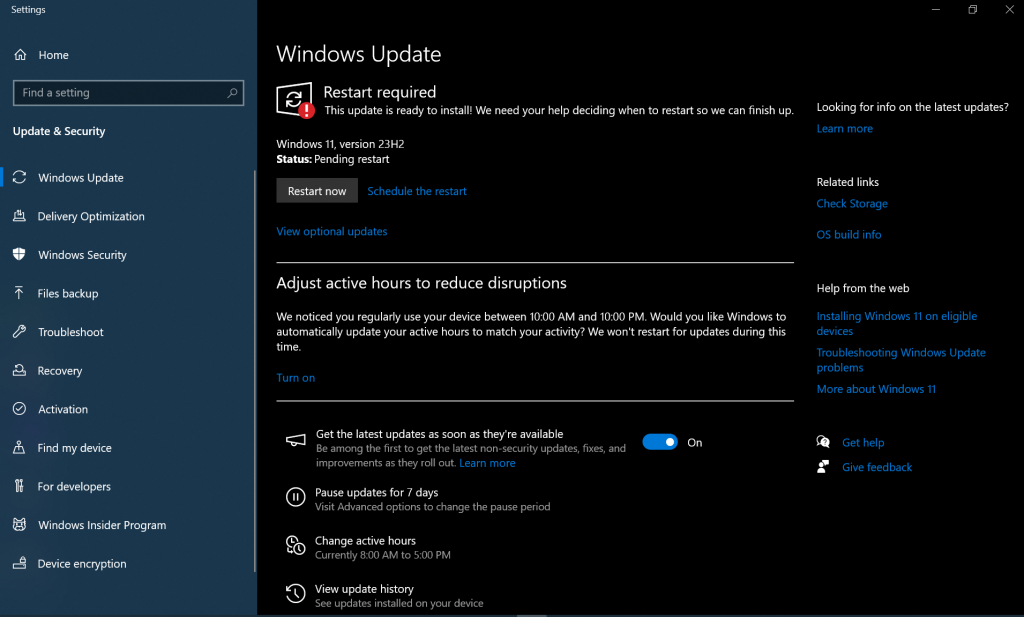Click the Restart required status icon
Screen dimensions: 1024x617
pos(295,100)
